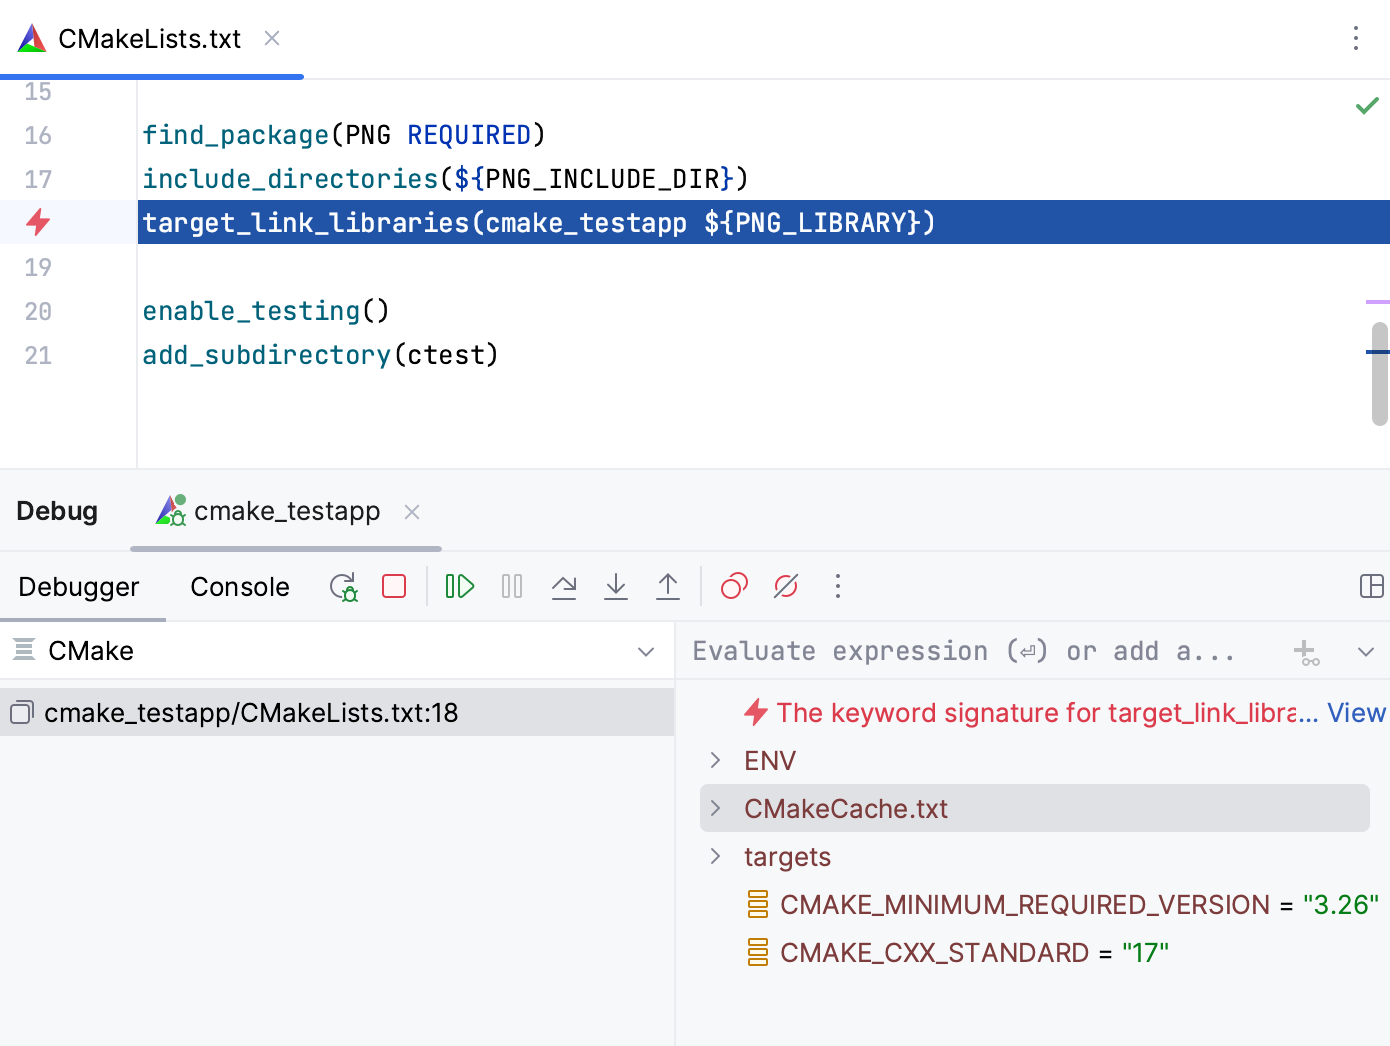The width and height of the screenshot is (1390, 1046).
Task: Toggle the breakpoint on line 18
Action: tap(37, 222)
